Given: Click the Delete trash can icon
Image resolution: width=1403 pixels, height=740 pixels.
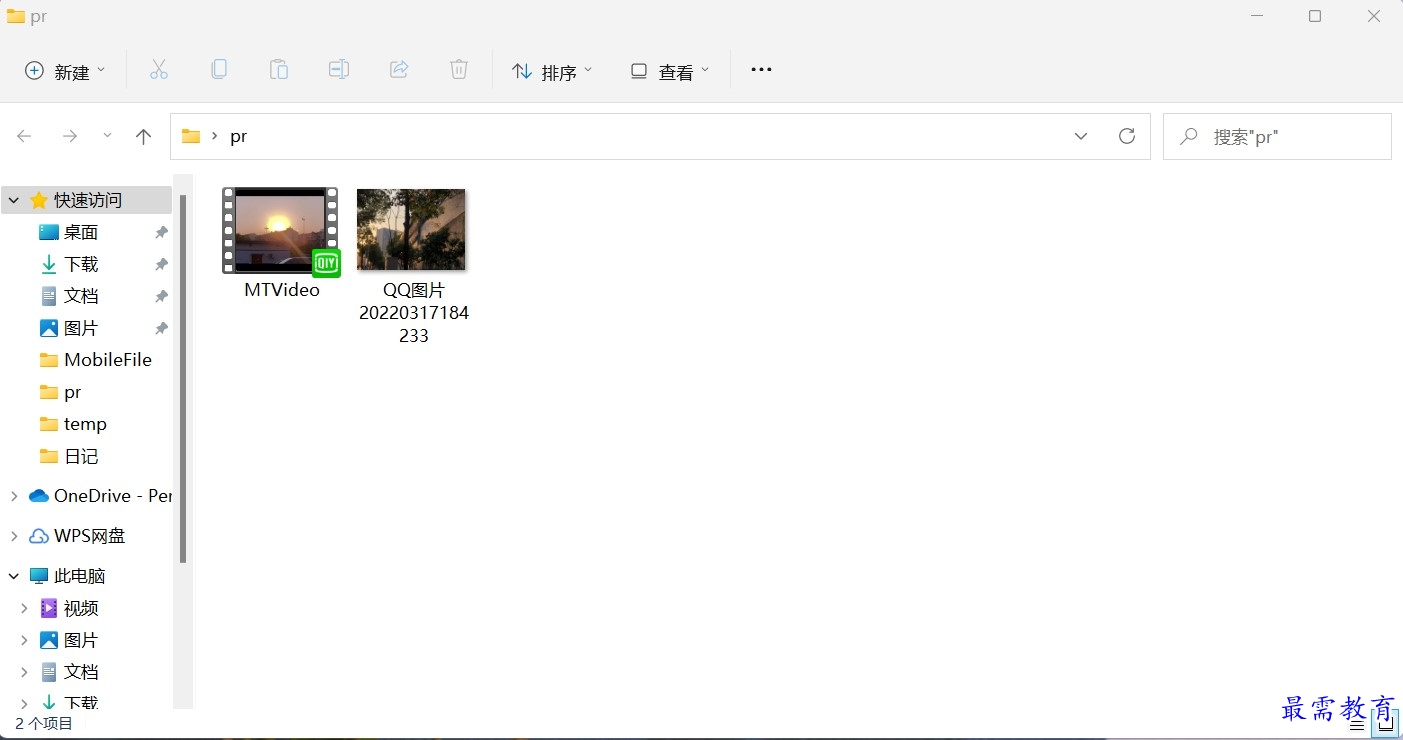Looking at the screenshot, I should coord(459,70).
